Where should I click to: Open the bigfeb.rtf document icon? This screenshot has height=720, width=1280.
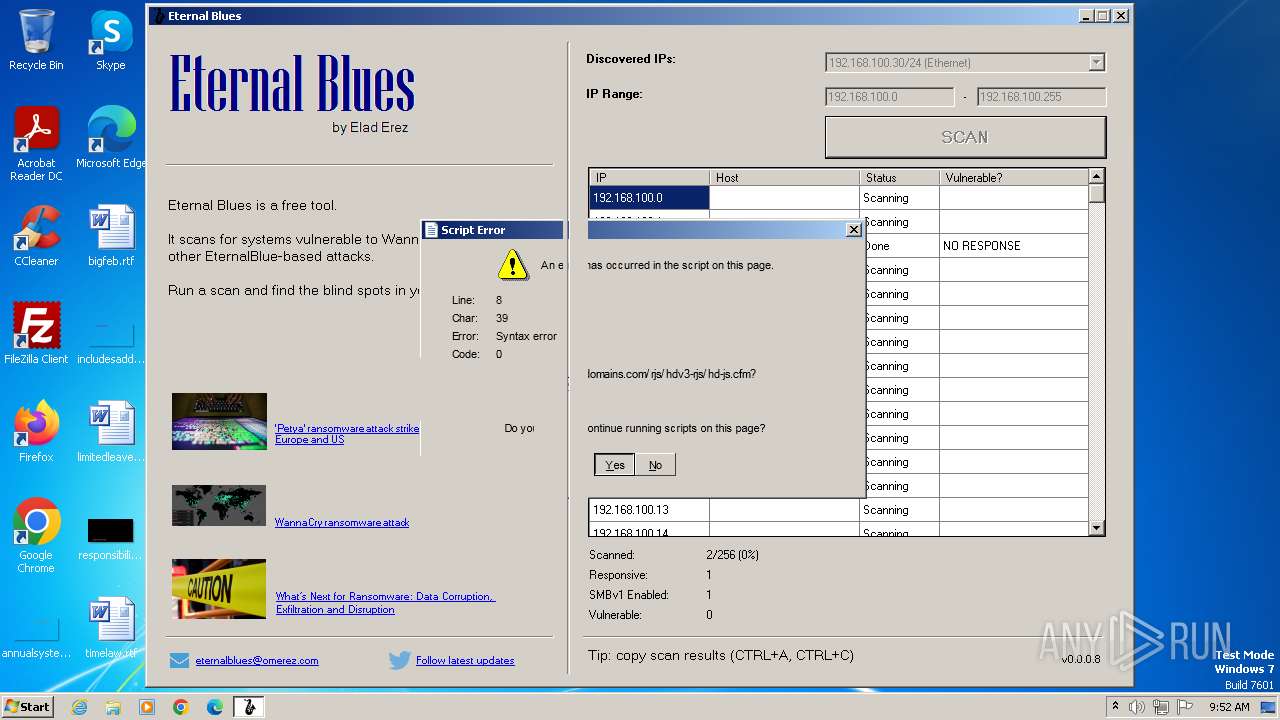point(110,236)
